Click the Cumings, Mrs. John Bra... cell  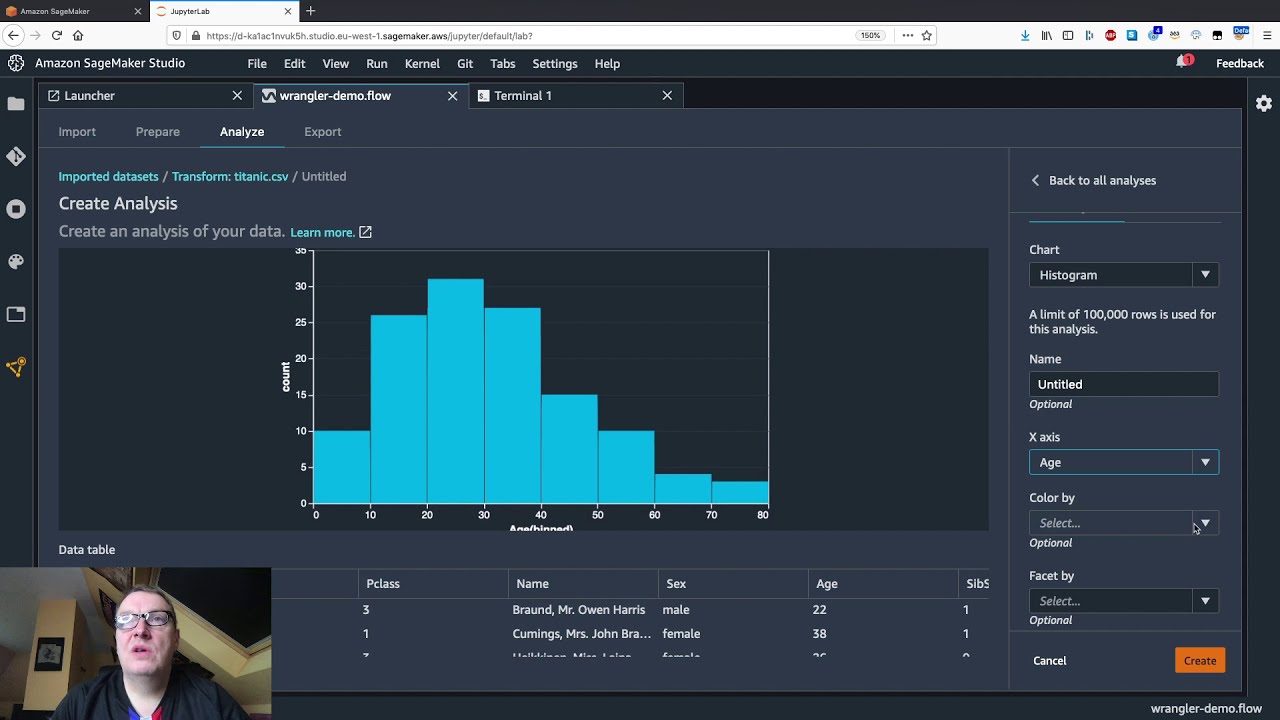pyautogui.click(x=582, y=634)
